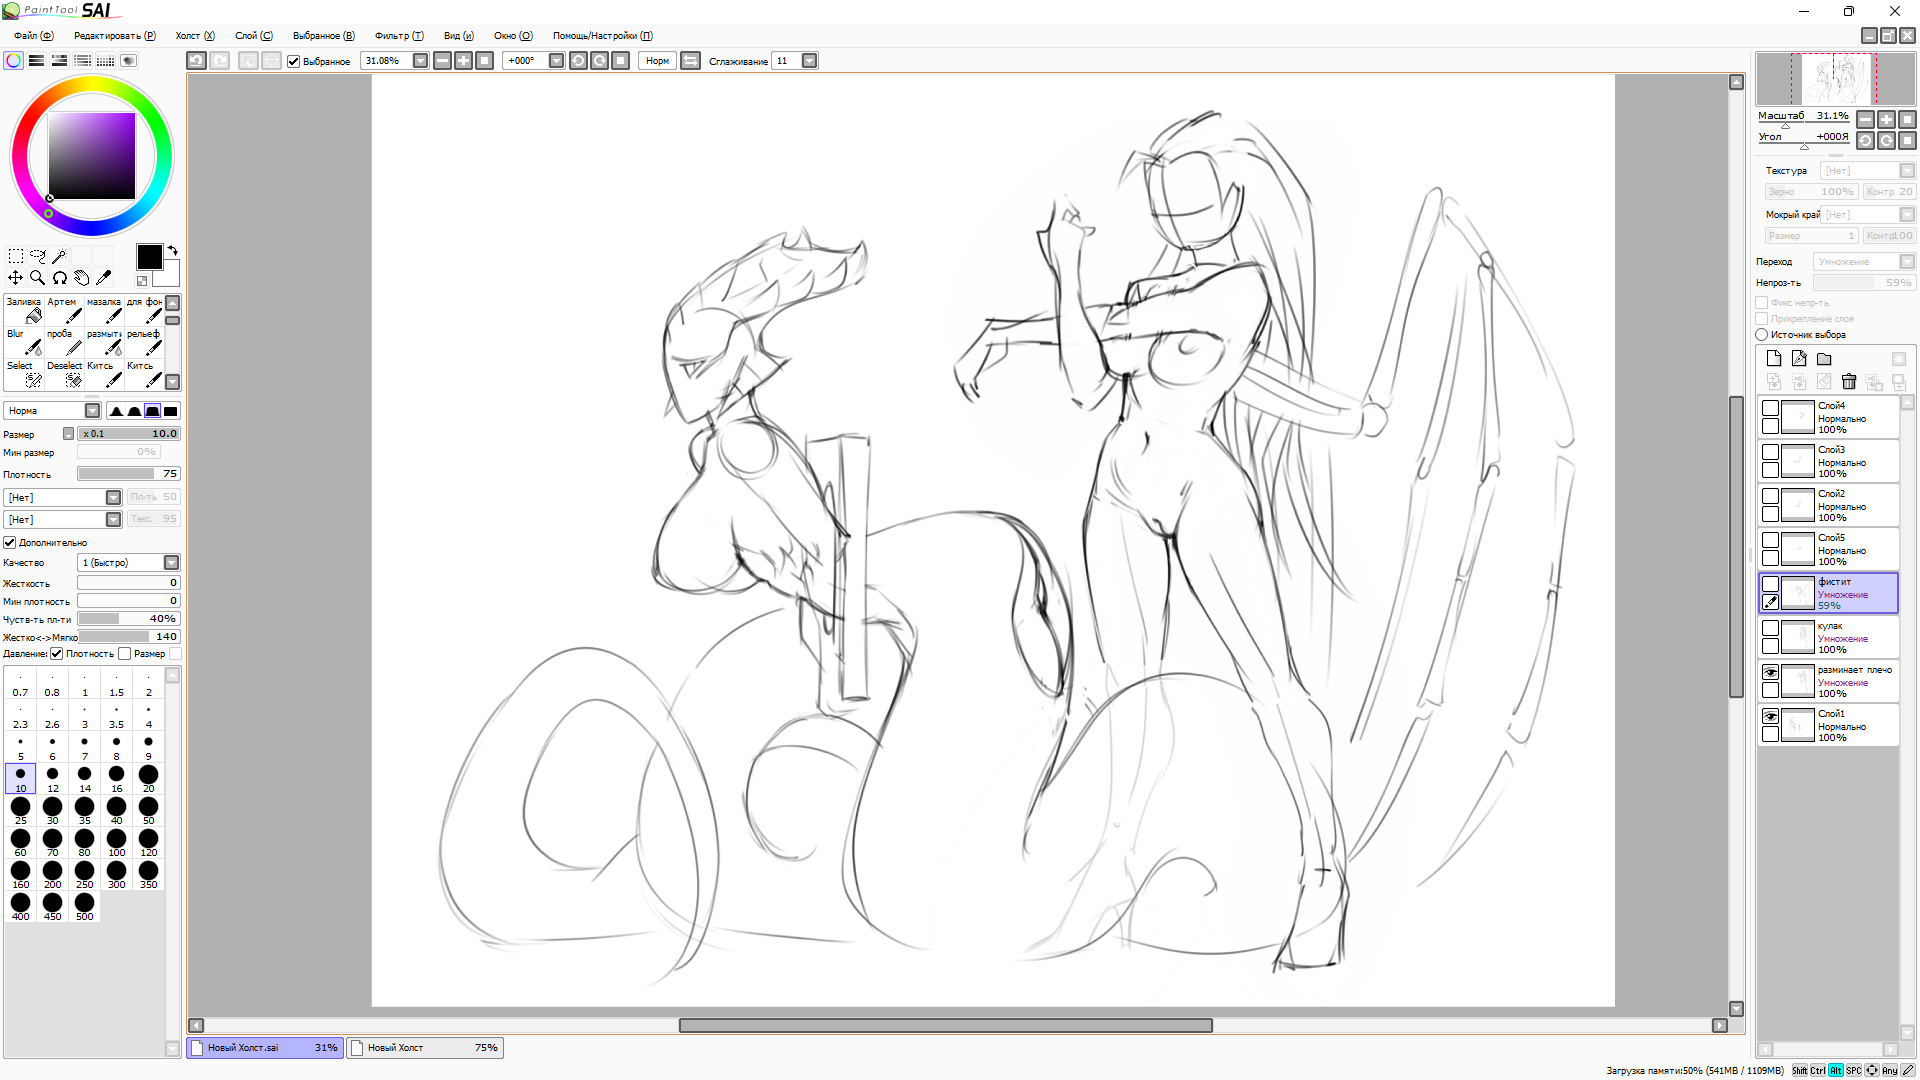Choose brush size preset 100
Viewport: 1920px width, 1080px height.
click(117, 842)
